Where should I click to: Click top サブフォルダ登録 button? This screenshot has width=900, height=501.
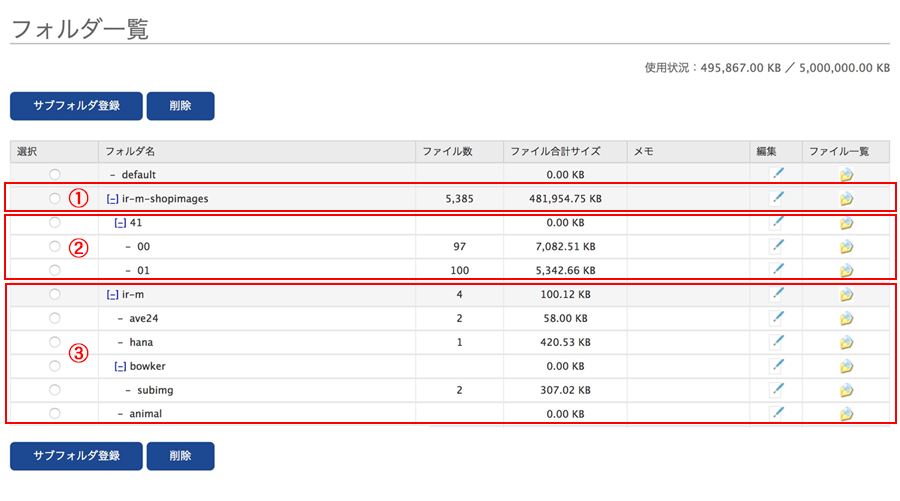click(x=76, y=106)
